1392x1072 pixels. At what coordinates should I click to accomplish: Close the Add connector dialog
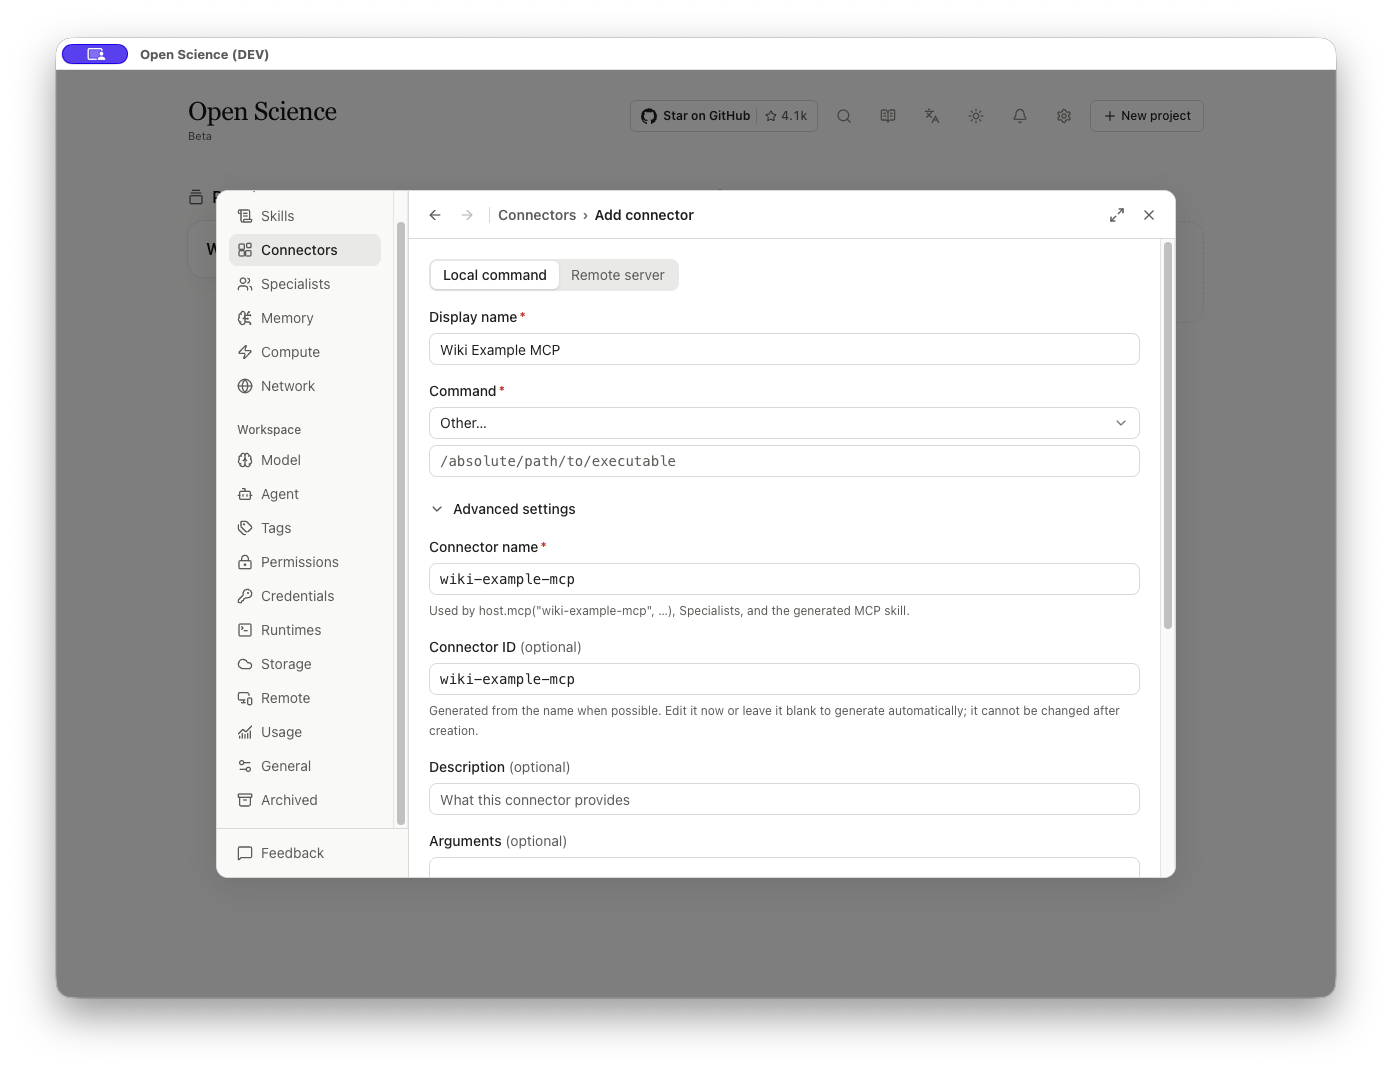tap(1149, 215)
